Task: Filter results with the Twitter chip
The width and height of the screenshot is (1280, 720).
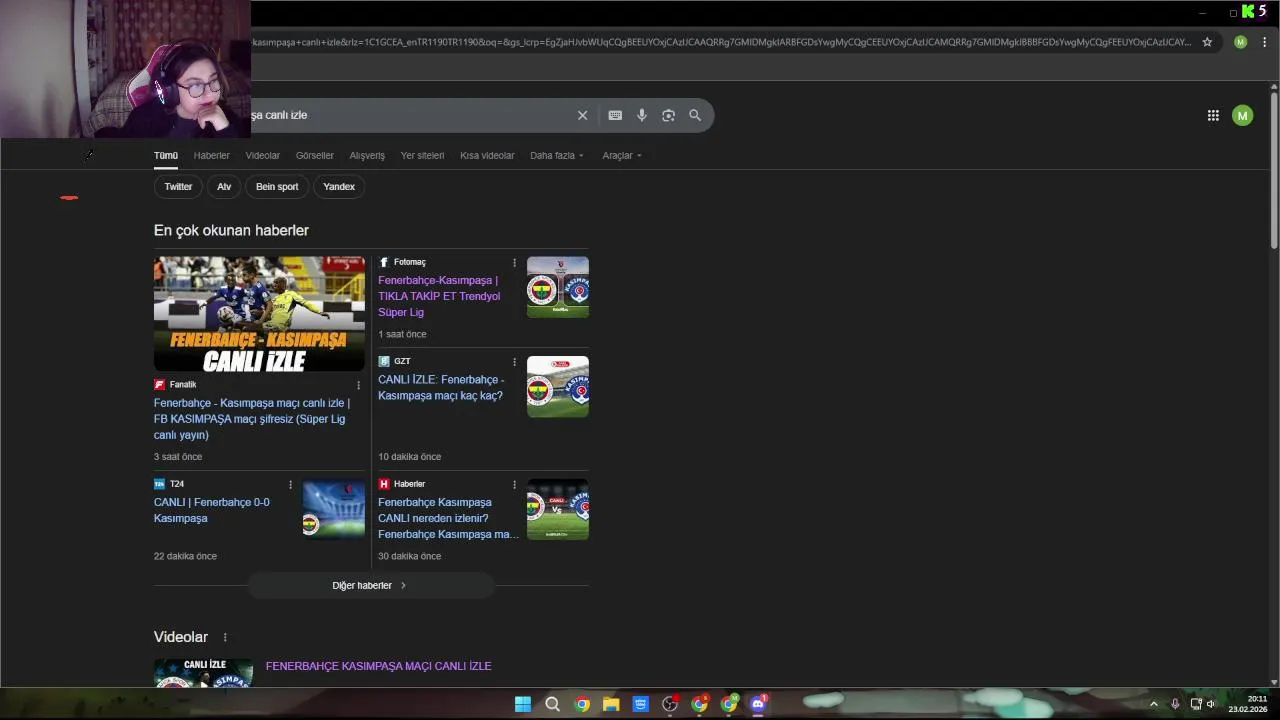Action: click(178, 187)
